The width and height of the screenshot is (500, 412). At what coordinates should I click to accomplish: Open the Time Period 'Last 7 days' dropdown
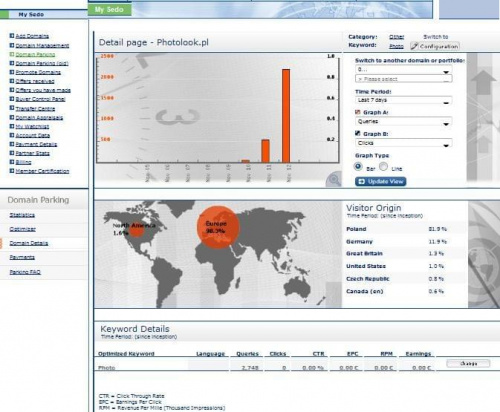(404, 100)
